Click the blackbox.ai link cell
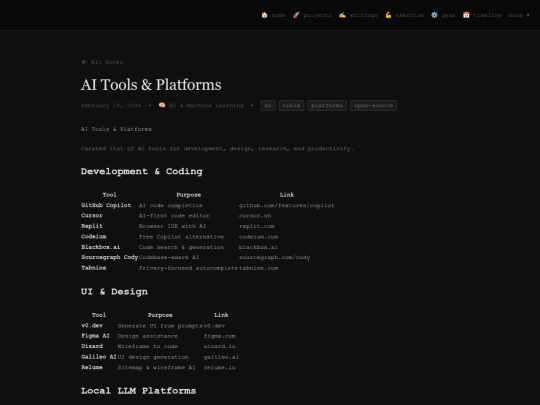The height and width of the screenshot is (405, 540). 258,247
